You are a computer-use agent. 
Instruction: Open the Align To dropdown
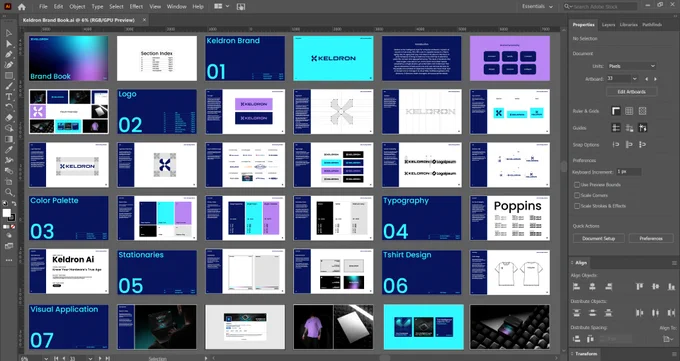click(x=668, y=339)
